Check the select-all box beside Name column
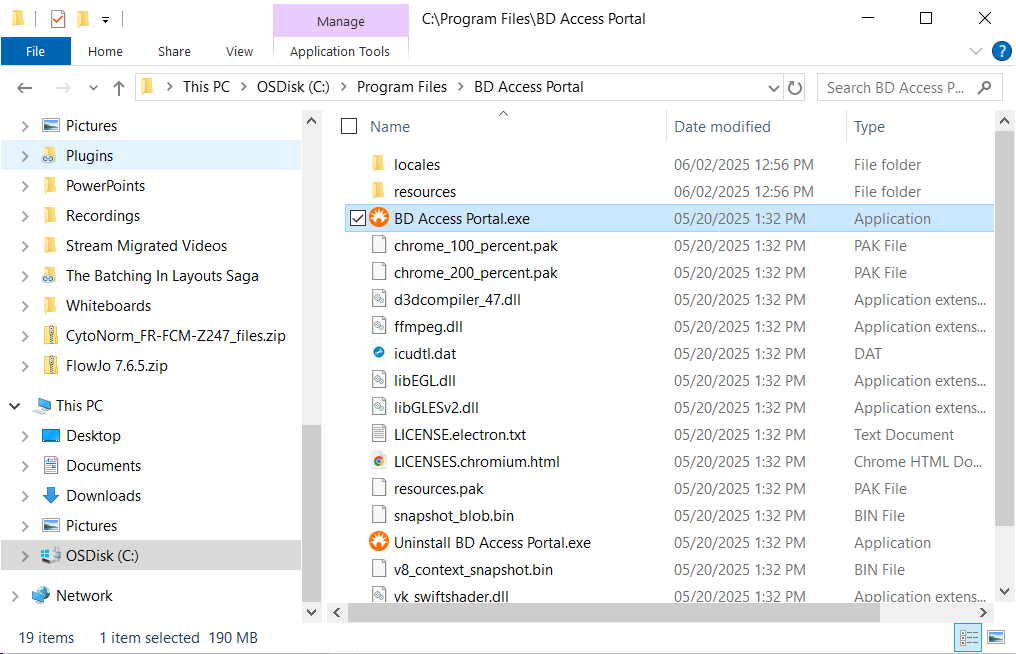Image resolution: width=1016 pixels, height=654 pixels. pyautogui.click(x=348, y=126)
